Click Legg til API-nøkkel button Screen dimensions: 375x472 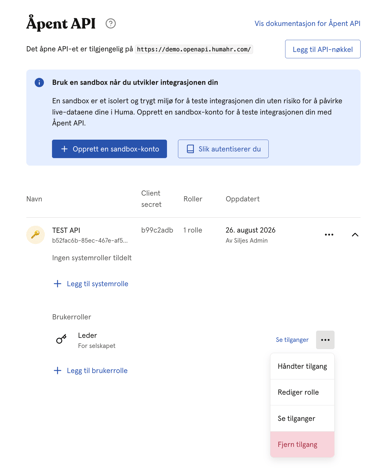click(323, 49)
